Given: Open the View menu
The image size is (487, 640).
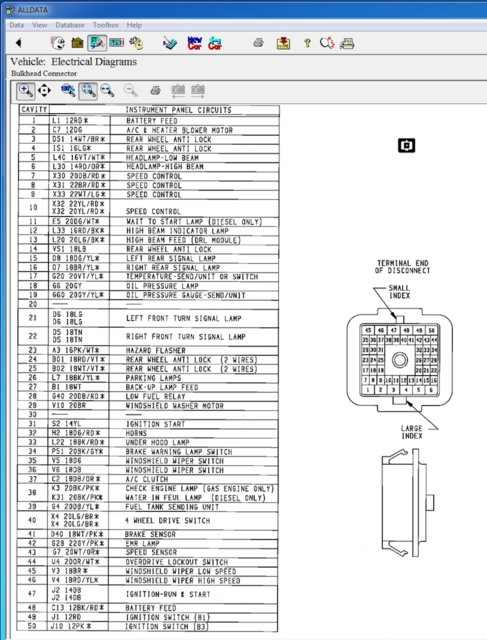Looking at the screenshot, I should tap(40, 25).
